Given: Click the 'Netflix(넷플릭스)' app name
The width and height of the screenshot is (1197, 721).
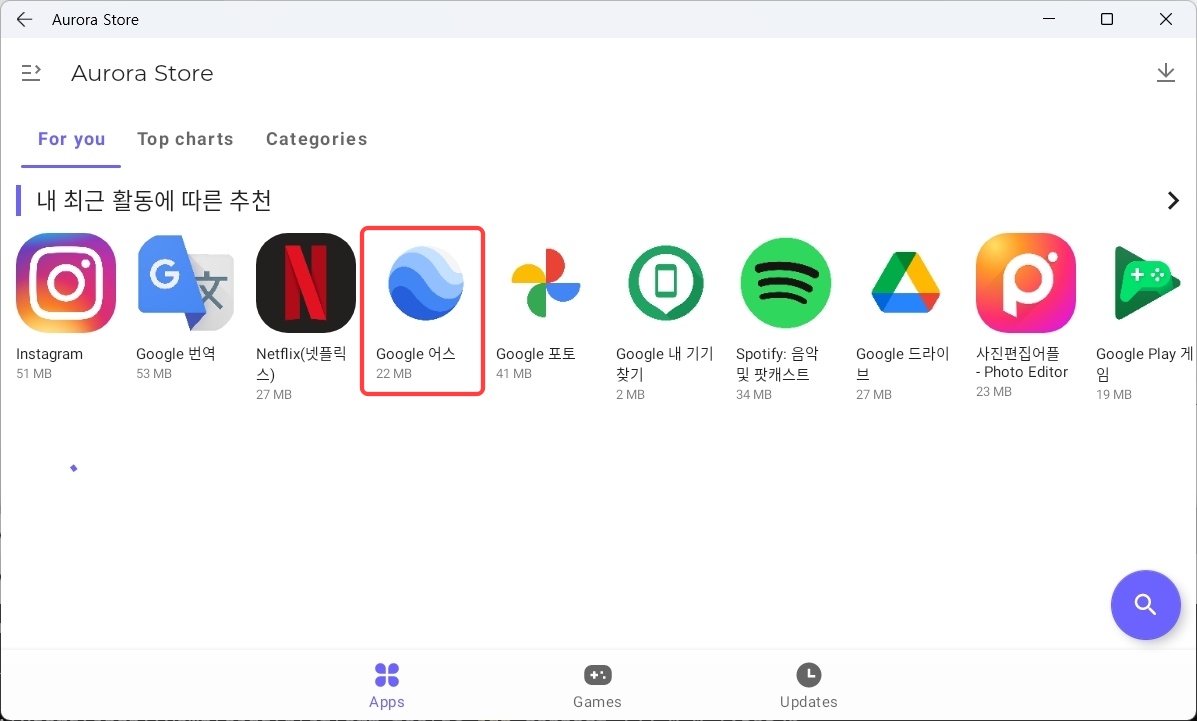Looking at the screenshot, I should [x=301, y=364].
